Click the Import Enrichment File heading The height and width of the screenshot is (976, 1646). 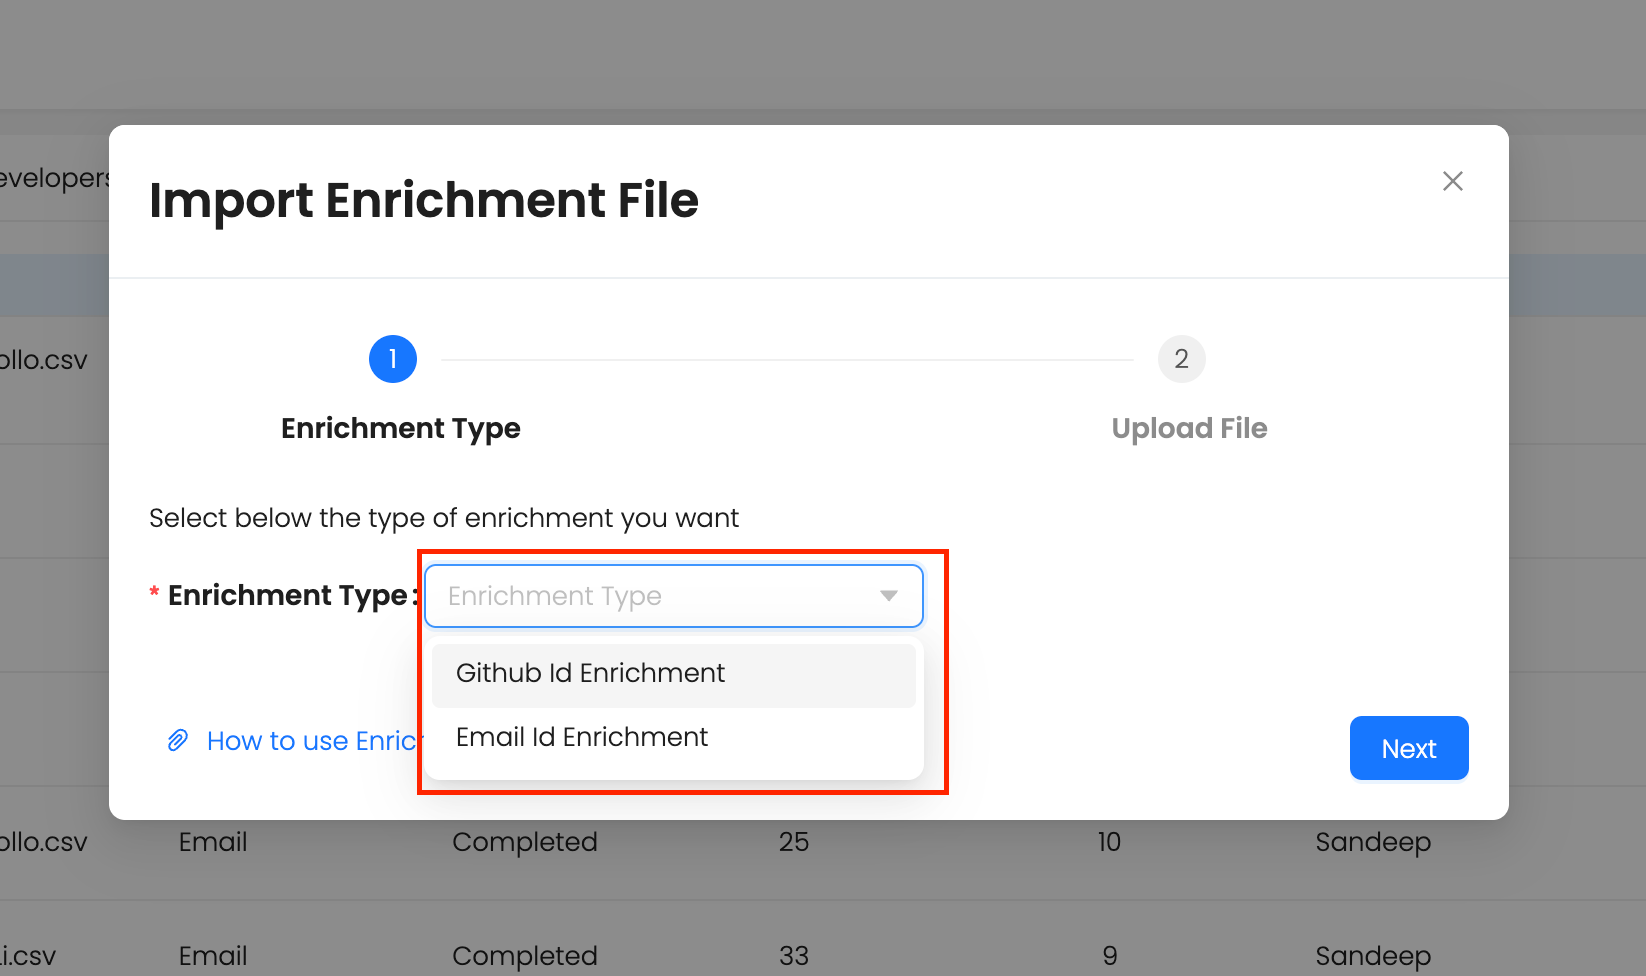tap(424, 200)
